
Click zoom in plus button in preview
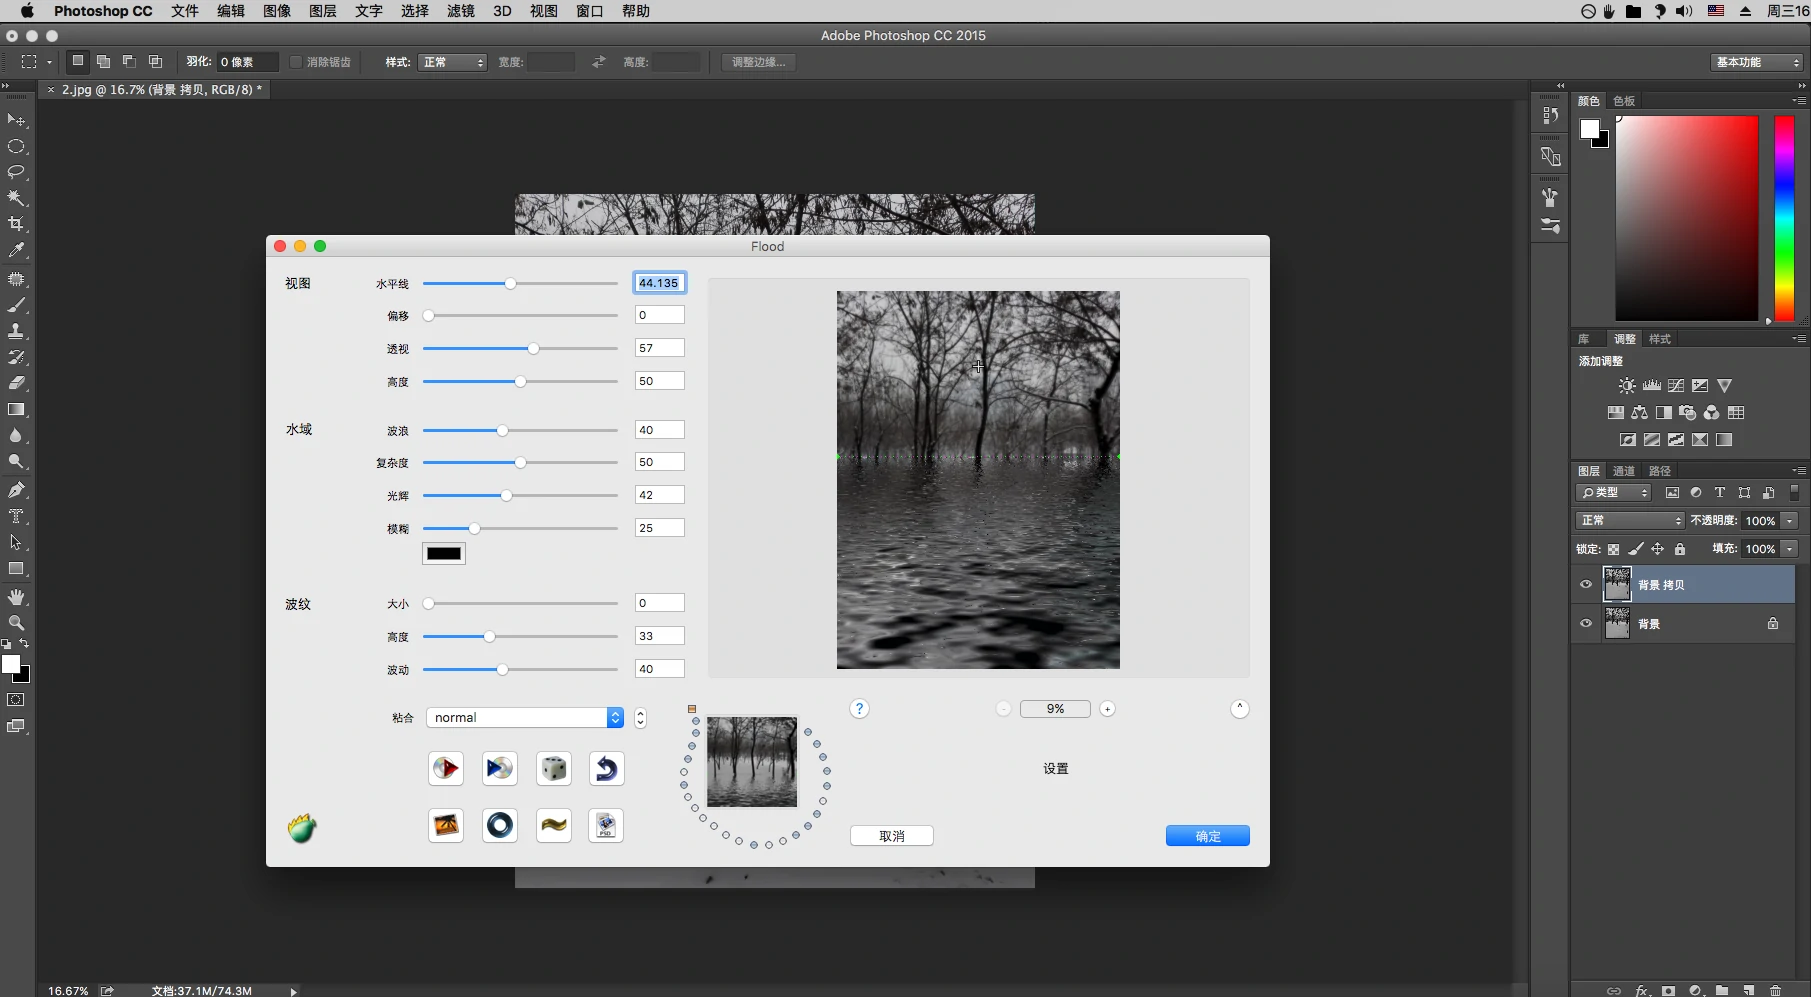(x=1107, y=709)
